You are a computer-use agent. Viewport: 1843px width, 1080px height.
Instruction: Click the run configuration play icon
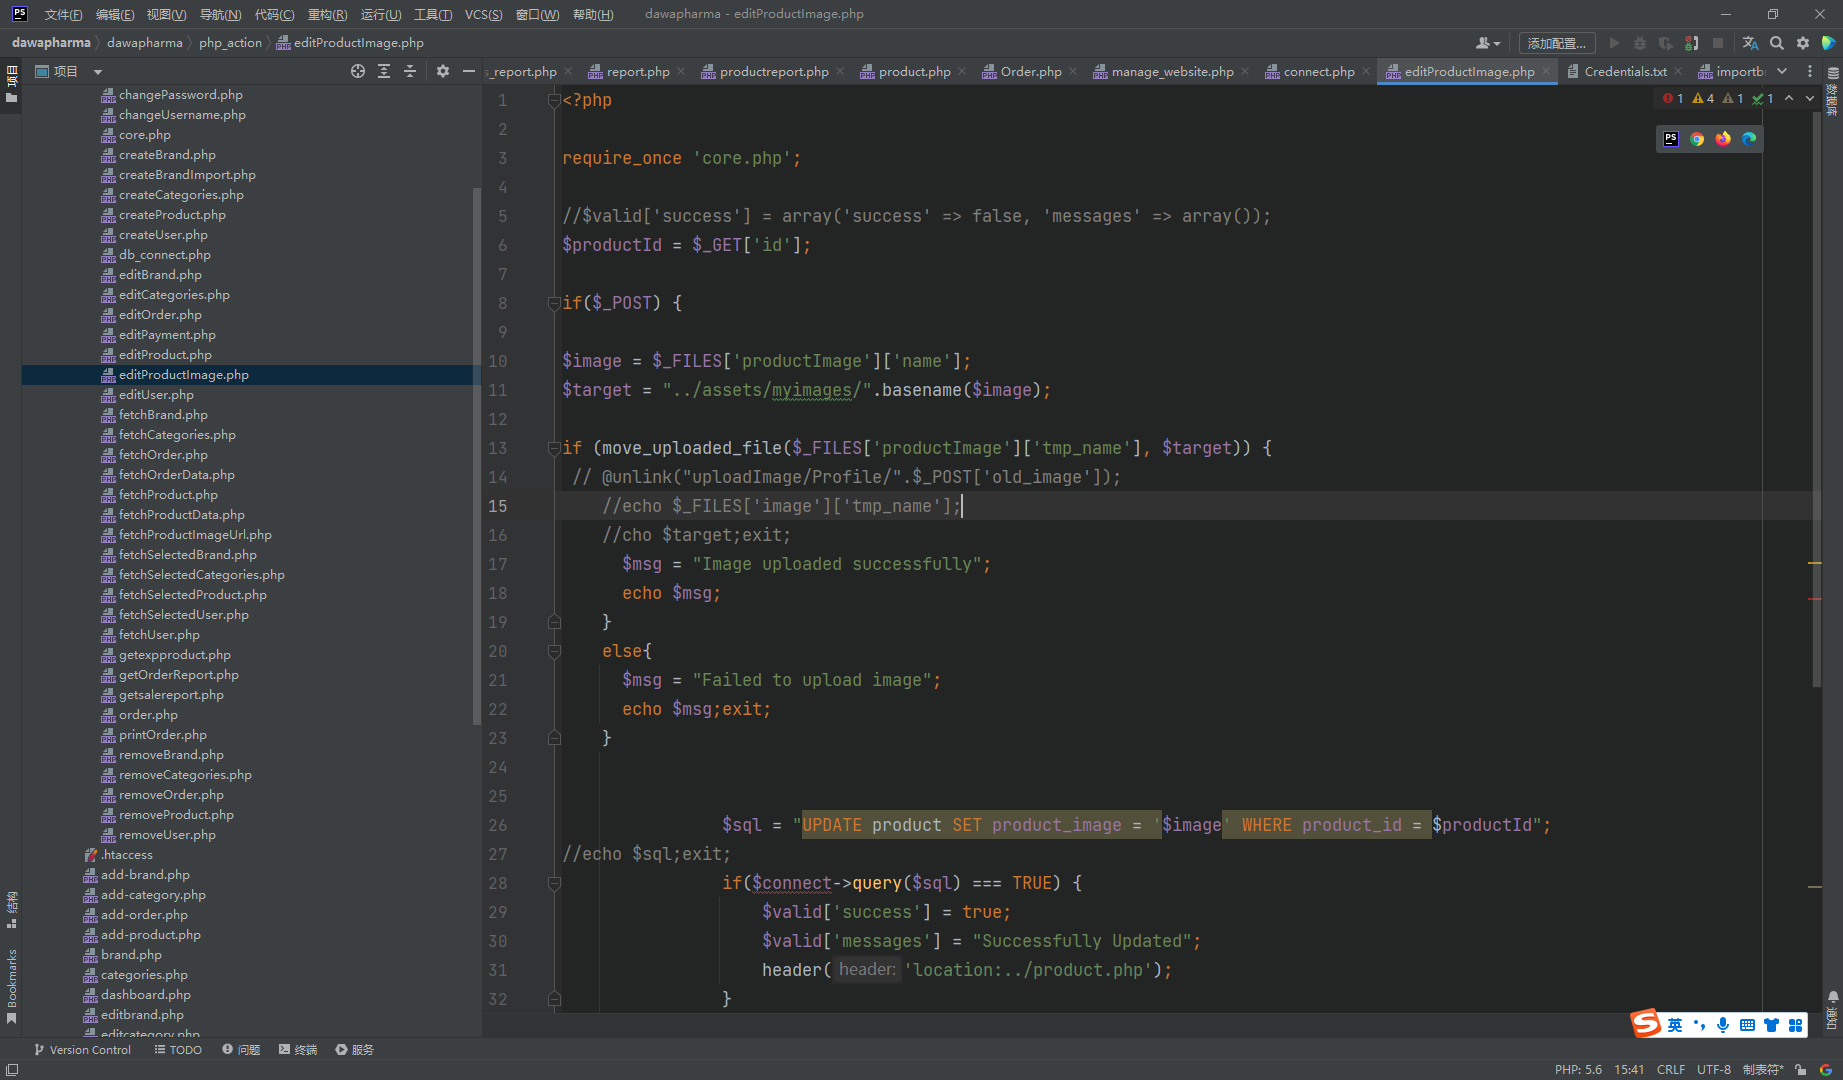(x=1614, y=43)
